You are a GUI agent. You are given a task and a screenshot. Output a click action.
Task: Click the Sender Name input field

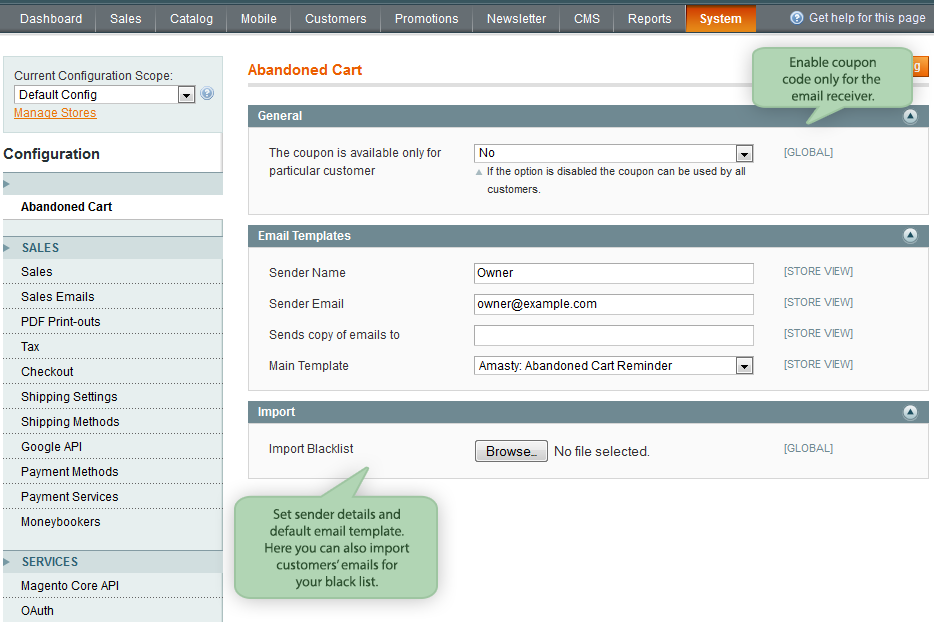(x=614, y=273)
